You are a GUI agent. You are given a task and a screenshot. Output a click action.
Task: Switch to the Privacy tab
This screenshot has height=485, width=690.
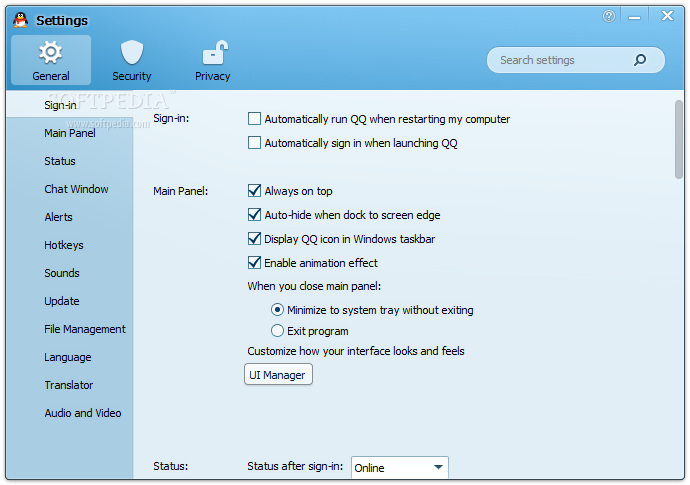[213, 60]
